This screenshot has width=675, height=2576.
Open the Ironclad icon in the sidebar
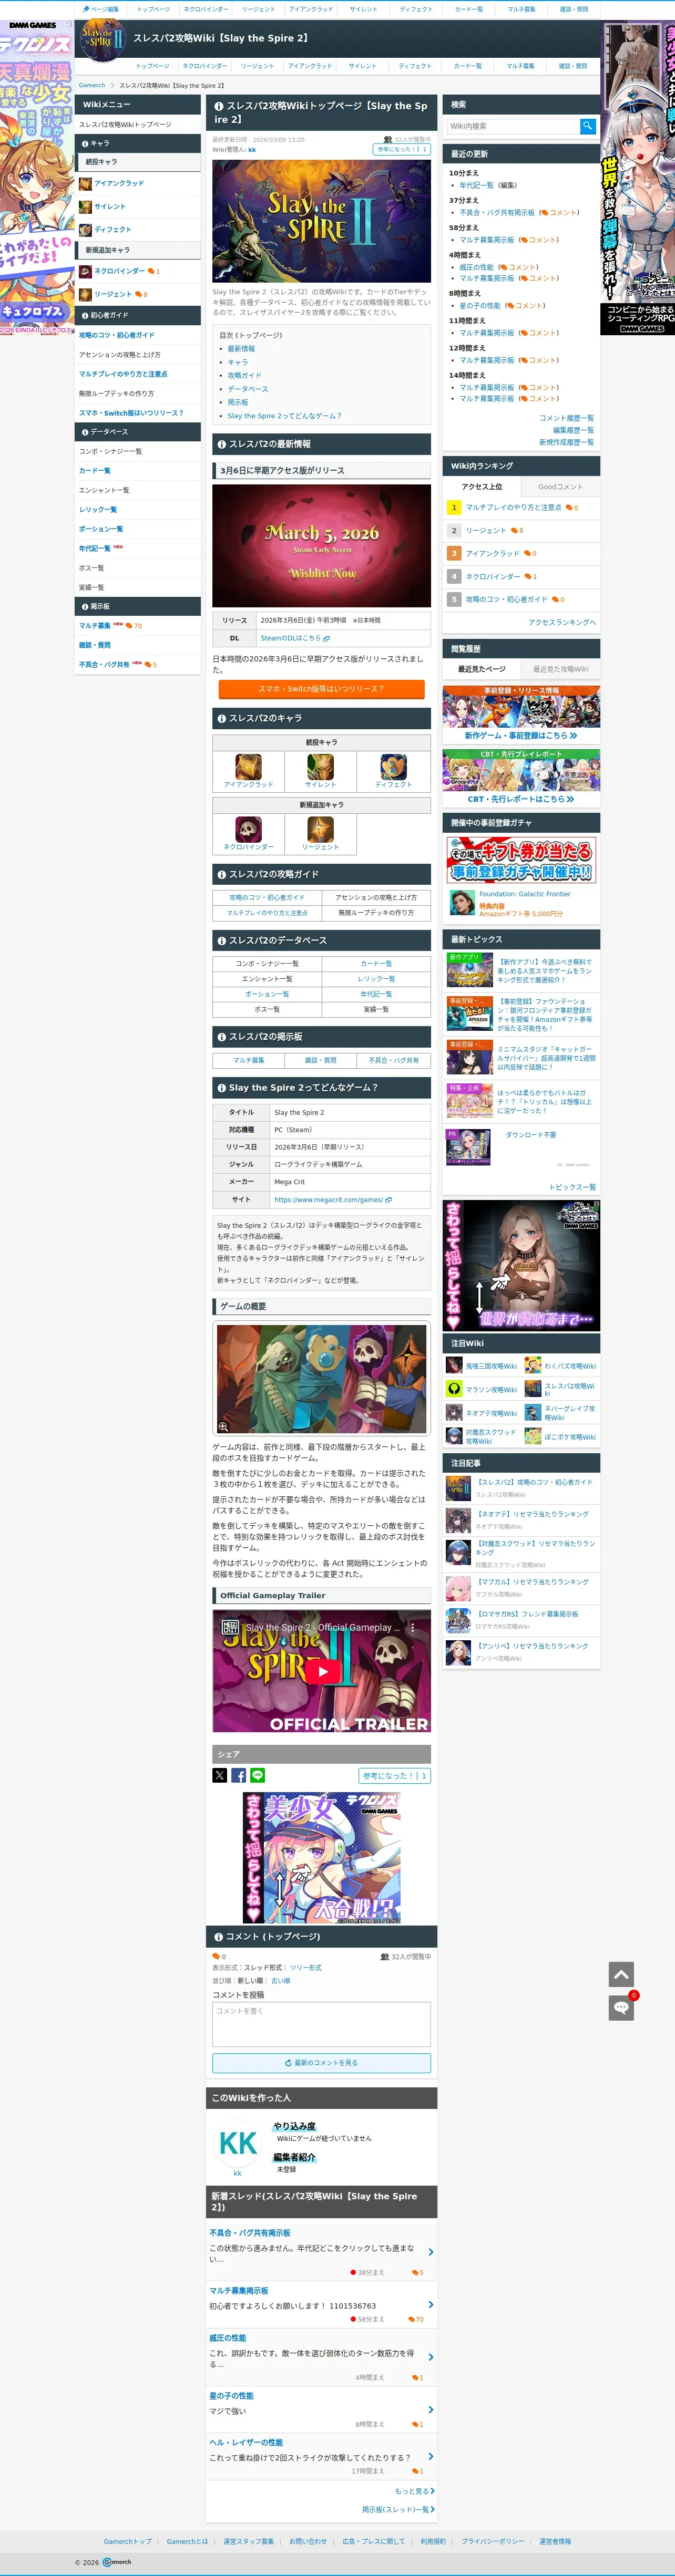[85, 184]
